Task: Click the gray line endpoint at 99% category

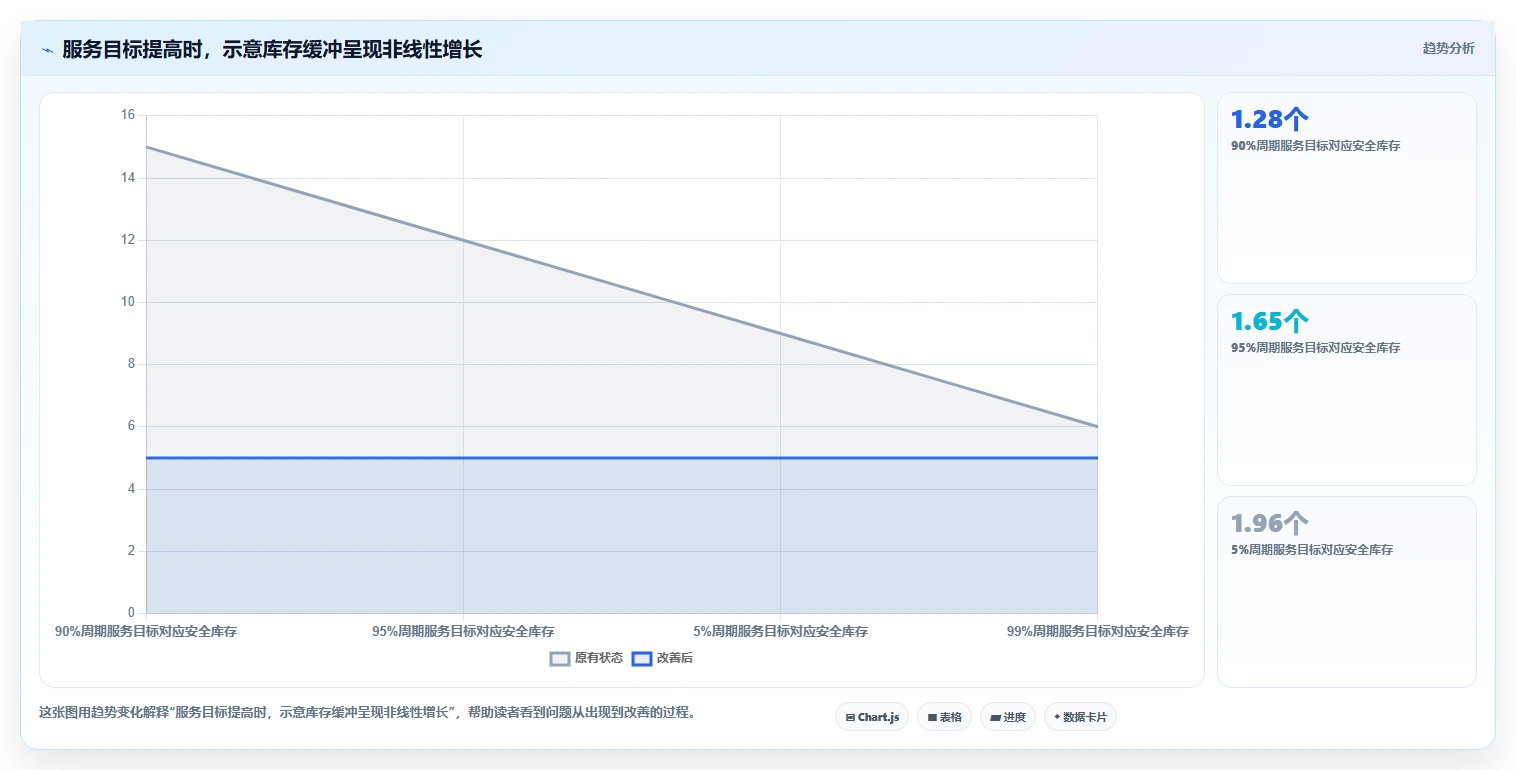Action: [x=1097, y=426]
